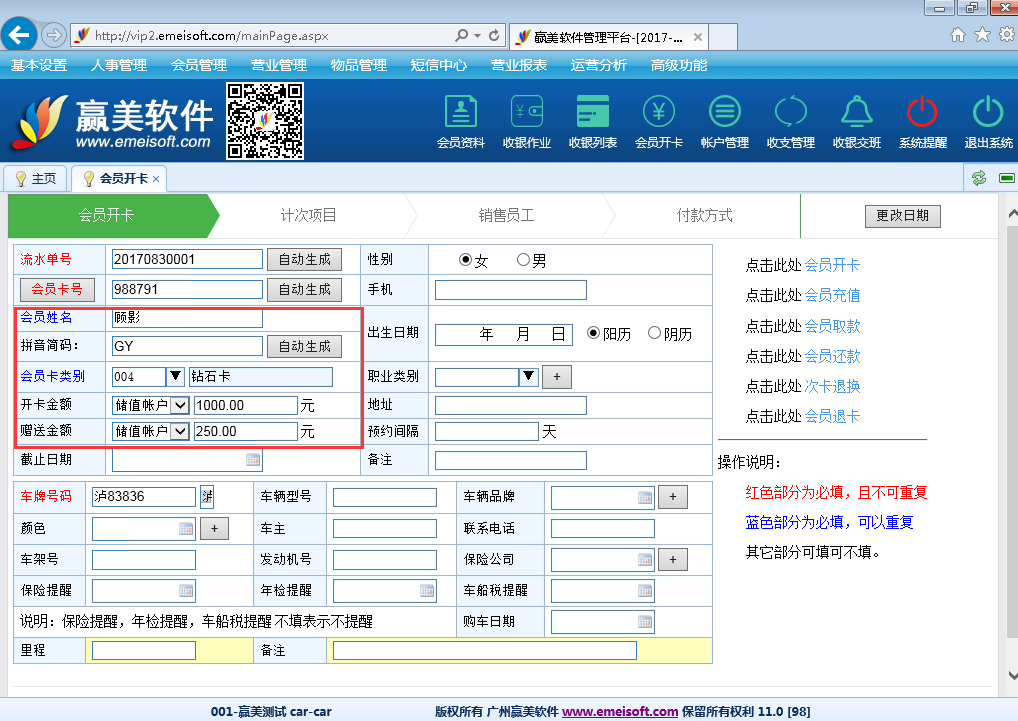Click the 收银交班 bell icon
The width and height of the screenshot is (1018, 721).
point(856,120)
